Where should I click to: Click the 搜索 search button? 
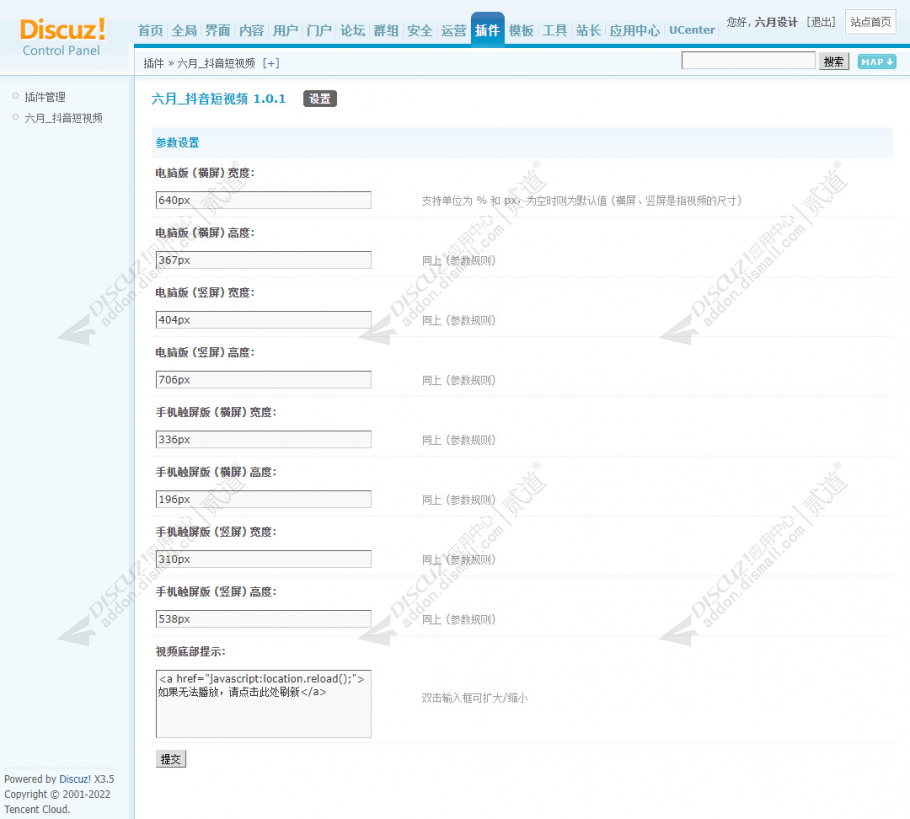[x=834, y=62]
